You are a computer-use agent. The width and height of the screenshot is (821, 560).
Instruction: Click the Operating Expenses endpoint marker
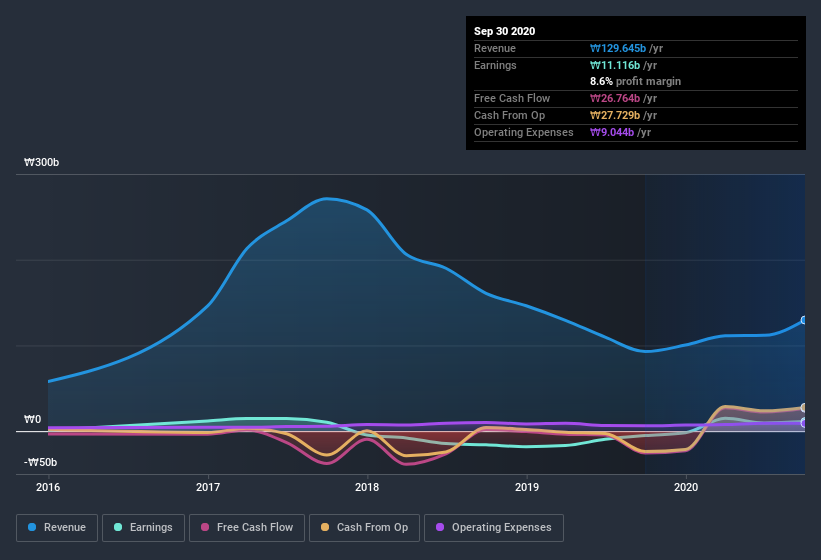point(804,422)
